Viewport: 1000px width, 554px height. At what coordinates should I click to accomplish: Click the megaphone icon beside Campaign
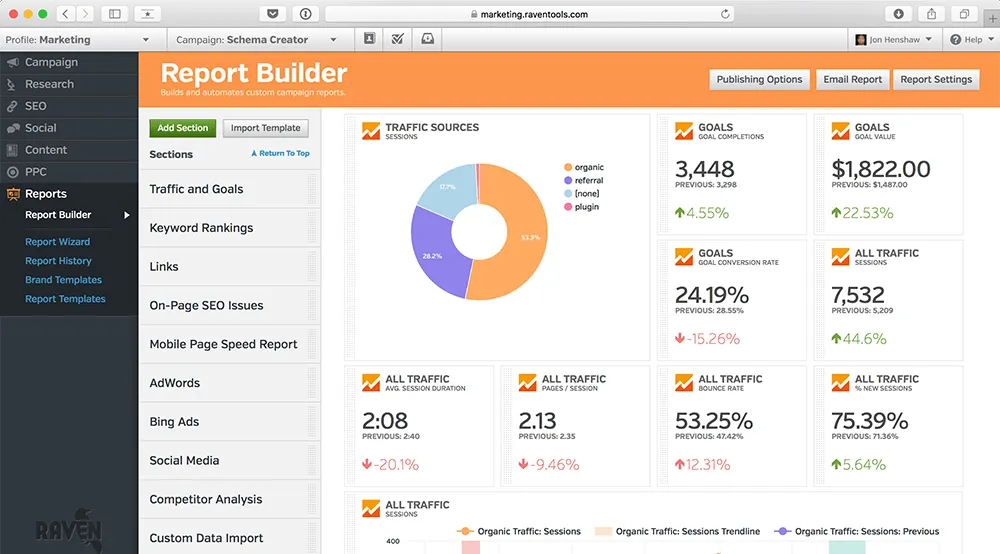point(12,62)
